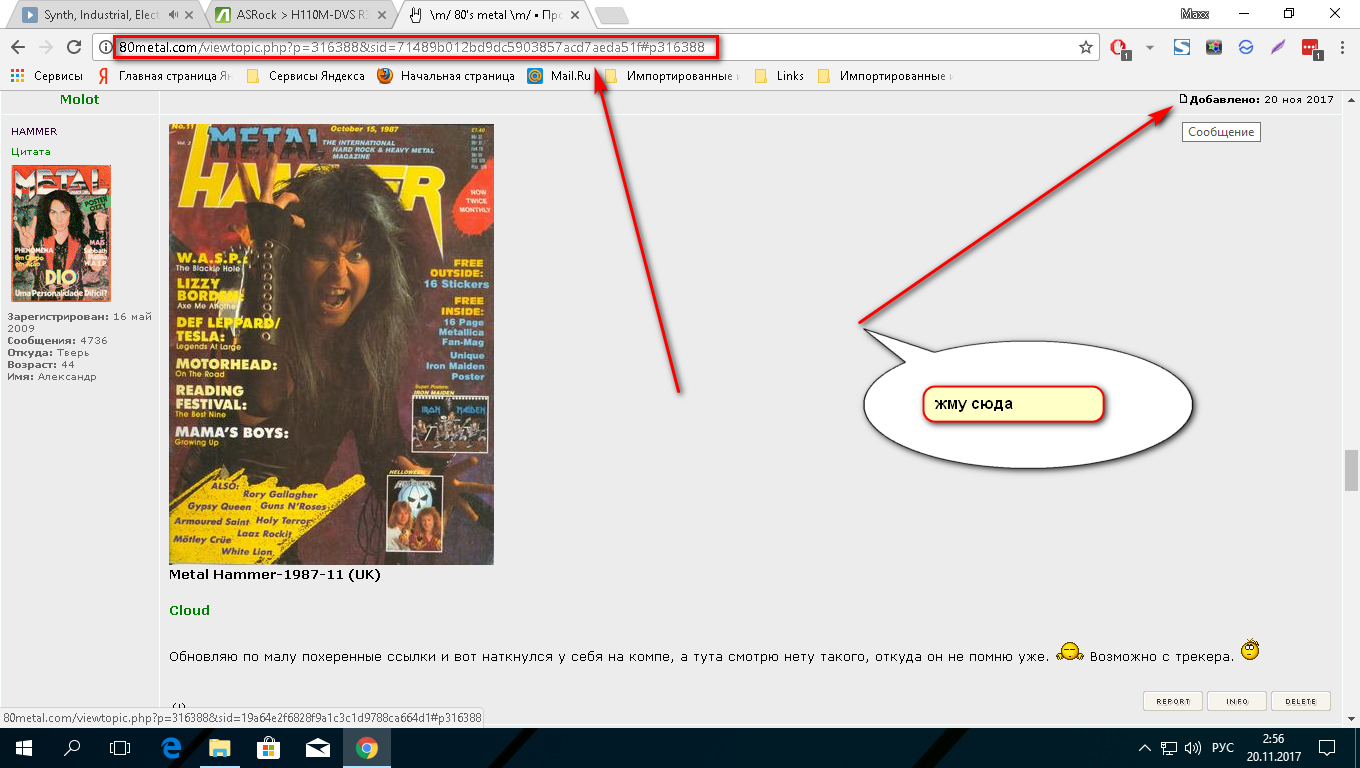Open Mail app from taskbar
The image size is (1360, 768).
(318, 747)
